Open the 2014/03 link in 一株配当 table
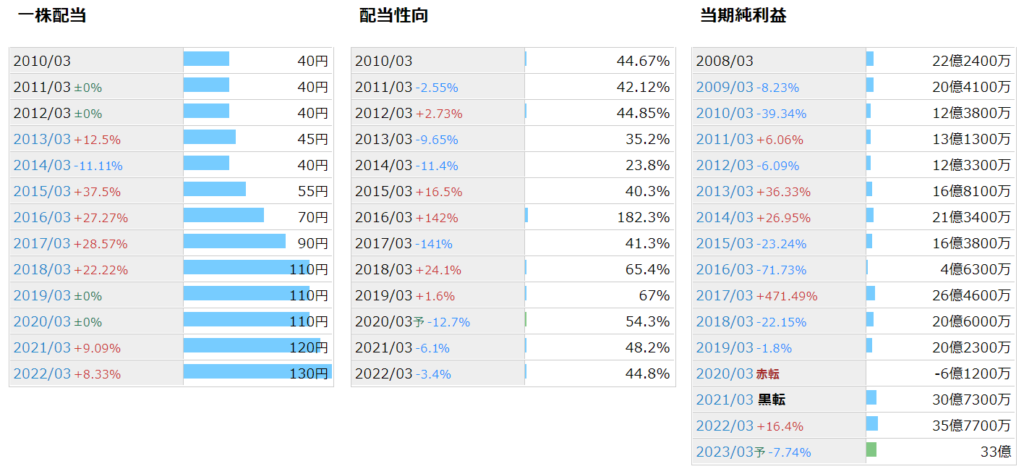 (41, 166)
